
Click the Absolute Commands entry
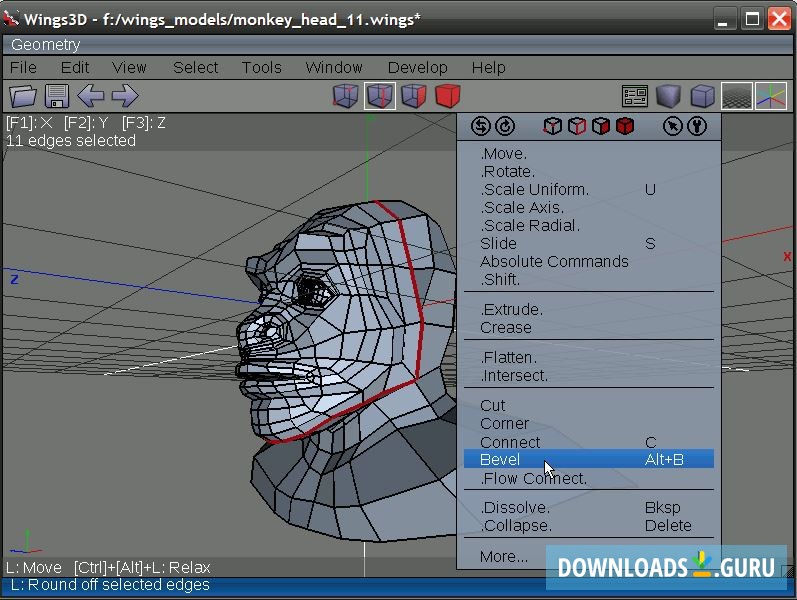coord(554,261)
